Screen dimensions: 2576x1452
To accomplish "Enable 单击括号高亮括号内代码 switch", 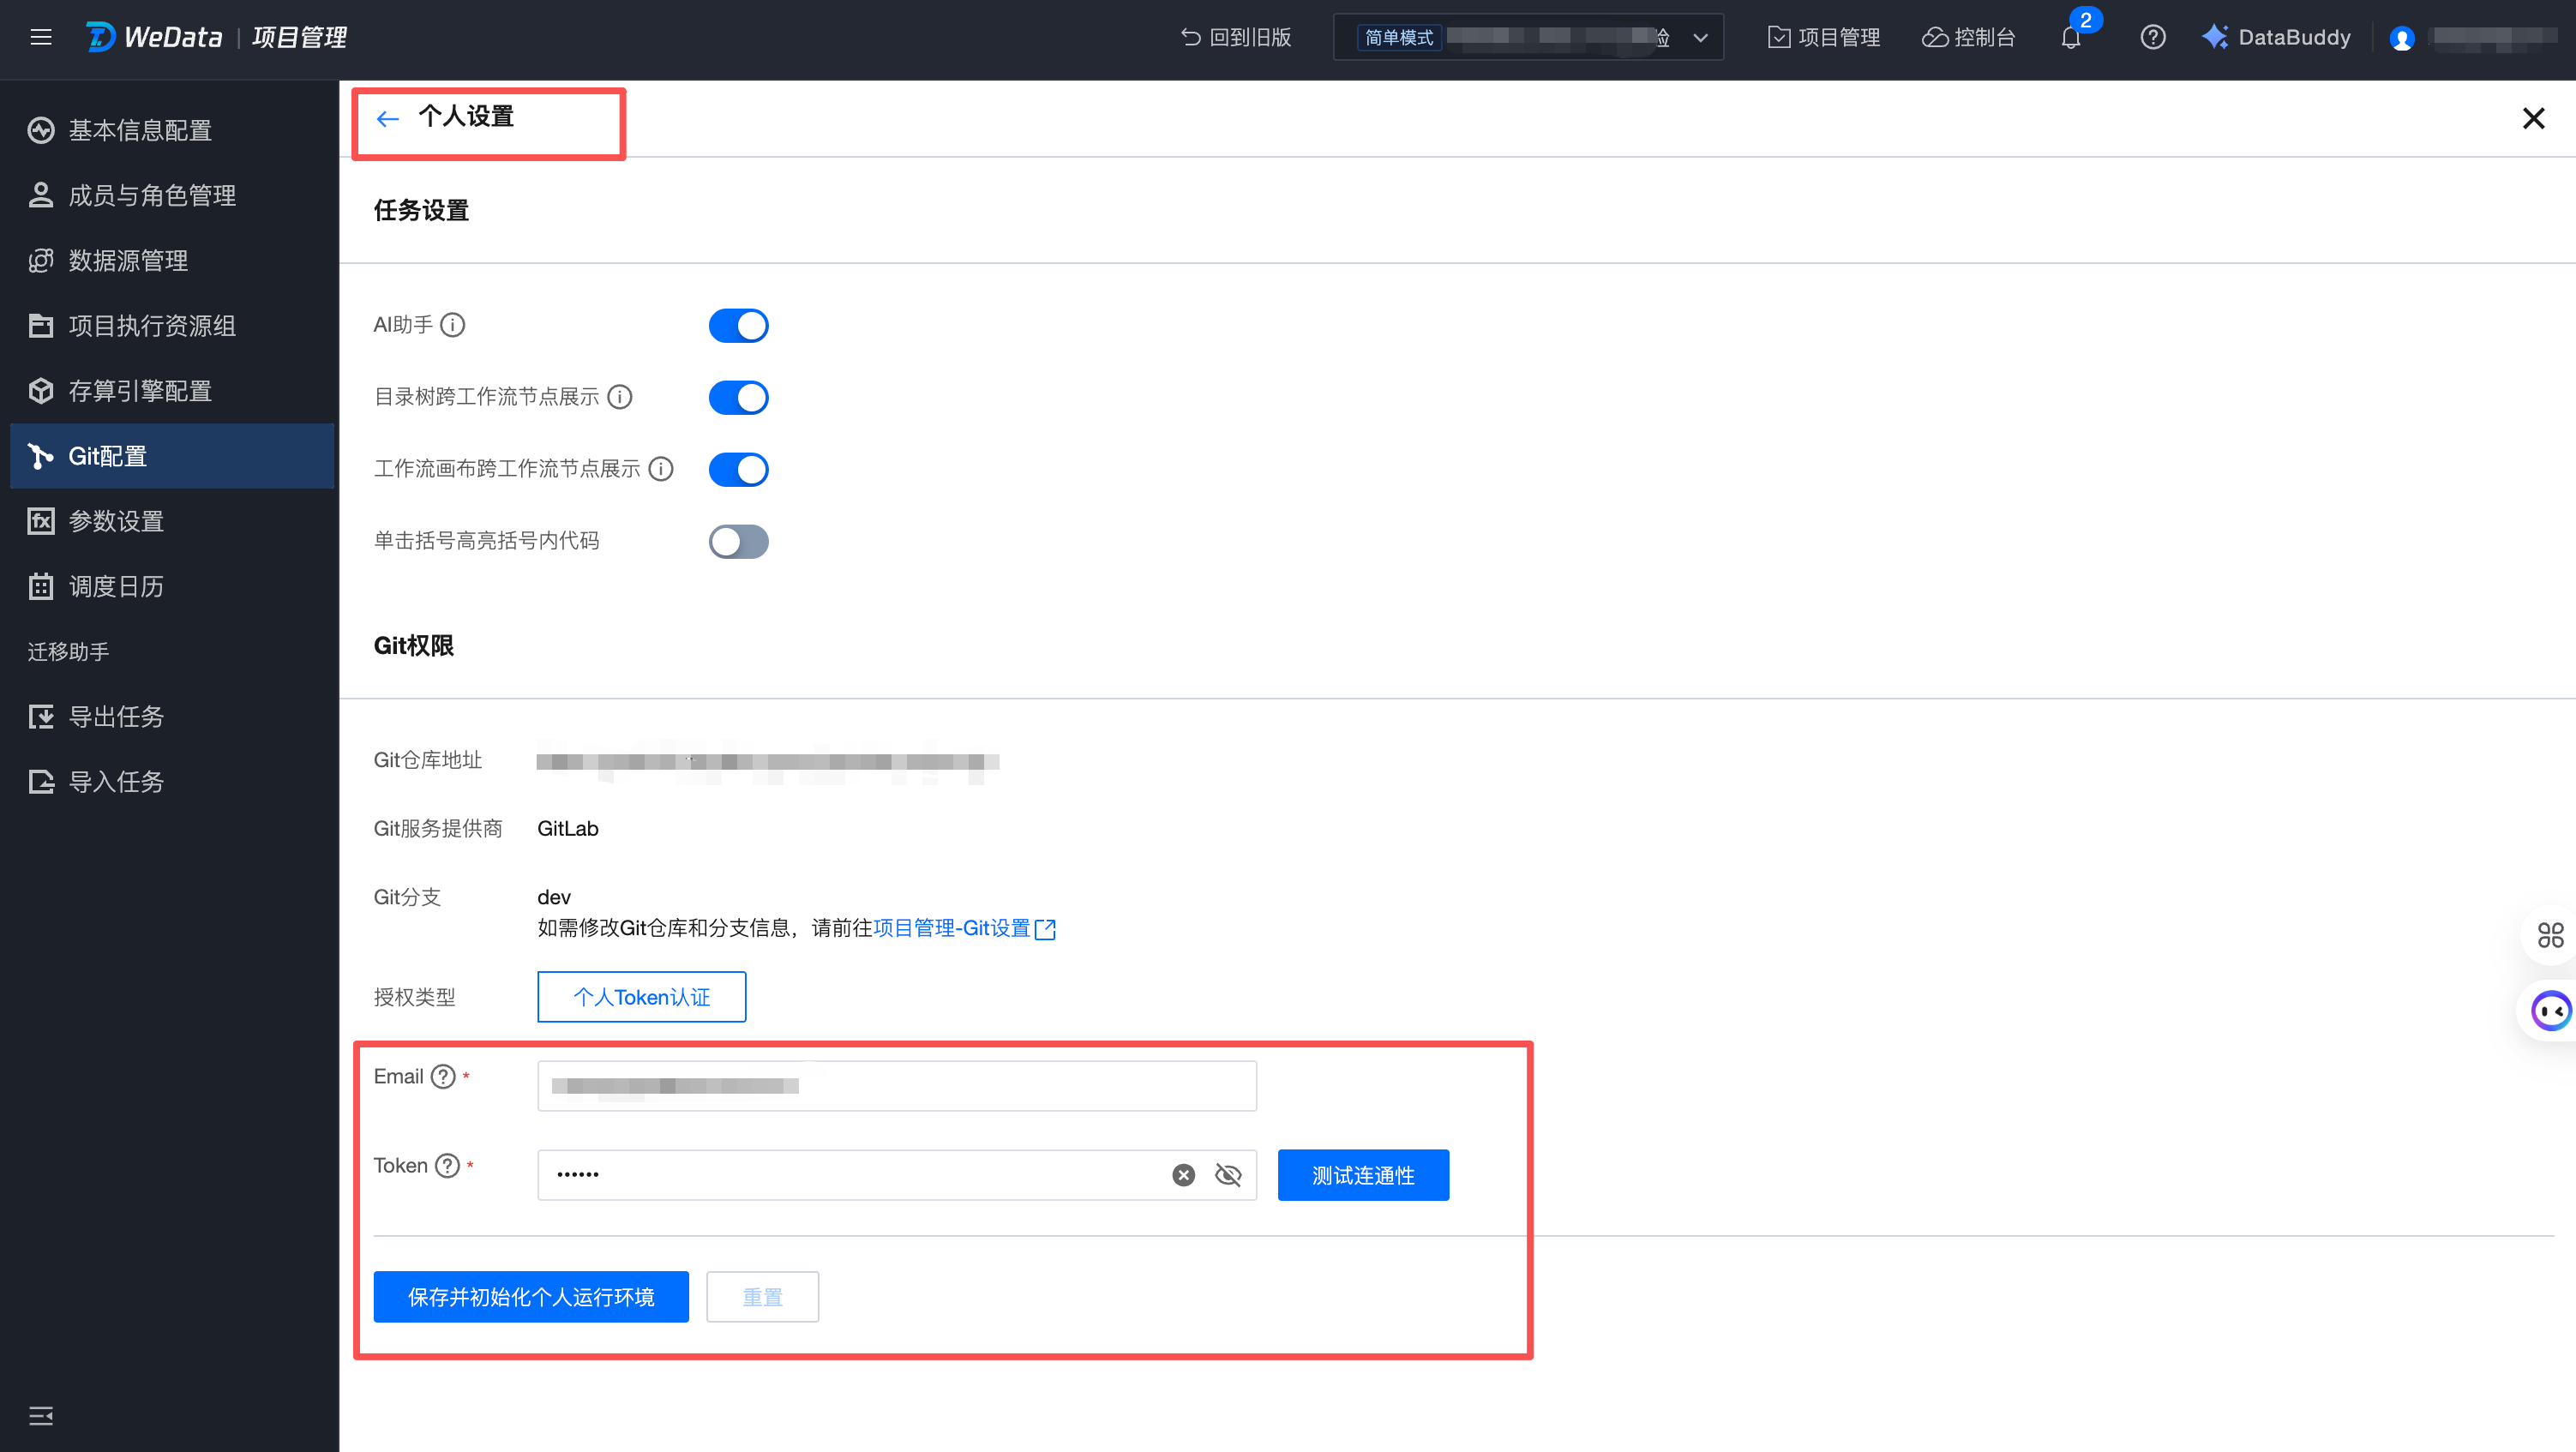I will point(738,542).
